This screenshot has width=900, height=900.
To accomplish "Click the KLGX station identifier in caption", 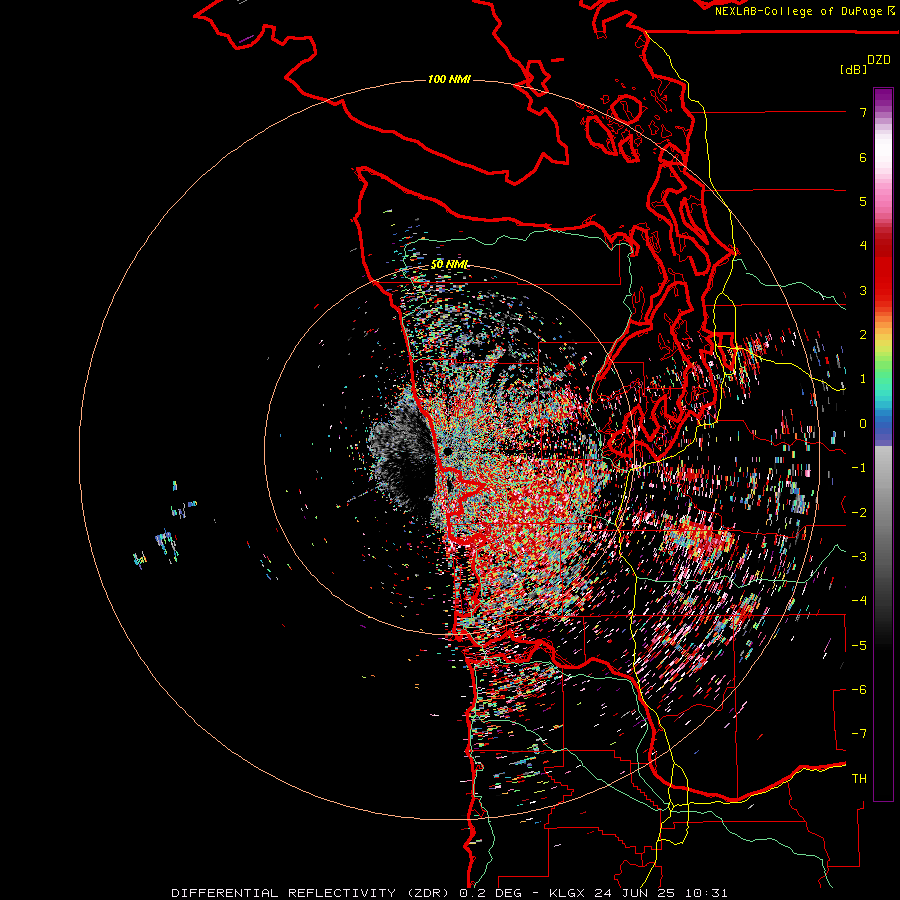I will click(567, 893).
